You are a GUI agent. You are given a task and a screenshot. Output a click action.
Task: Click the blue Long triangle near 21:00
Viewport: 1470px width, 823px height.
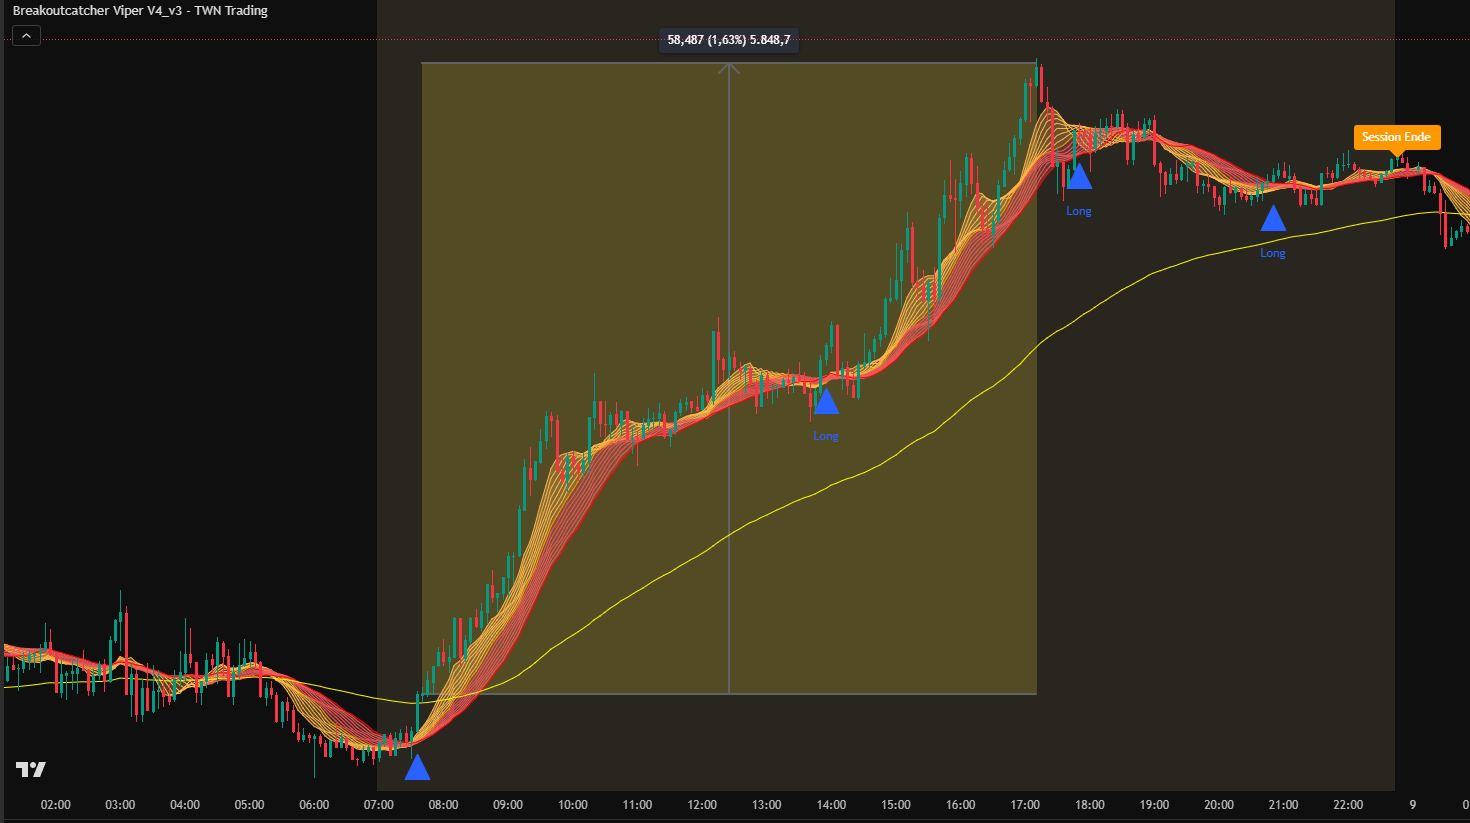(x=1272, y=219)
